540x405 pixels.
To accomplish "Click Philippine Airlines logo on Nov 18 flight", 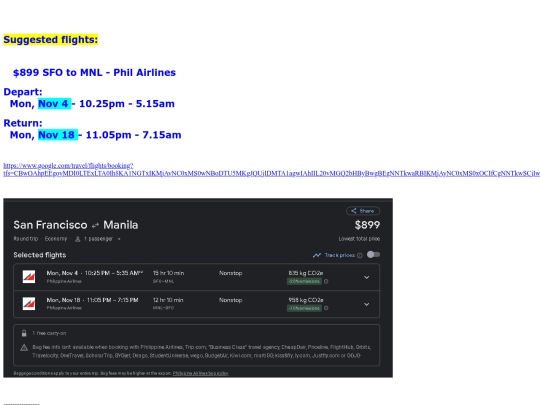I will [x=29, y=303].
